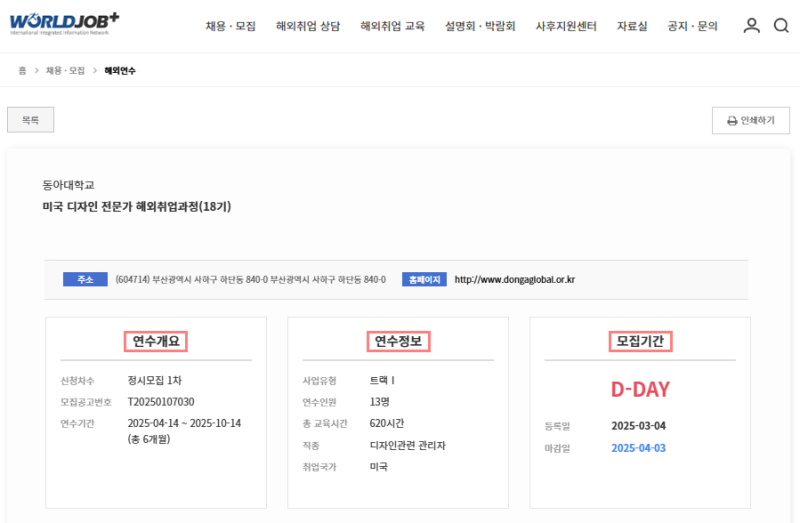Go to 홈 in the breadcrumb
The image size is (800, 523).
point(22,70)
